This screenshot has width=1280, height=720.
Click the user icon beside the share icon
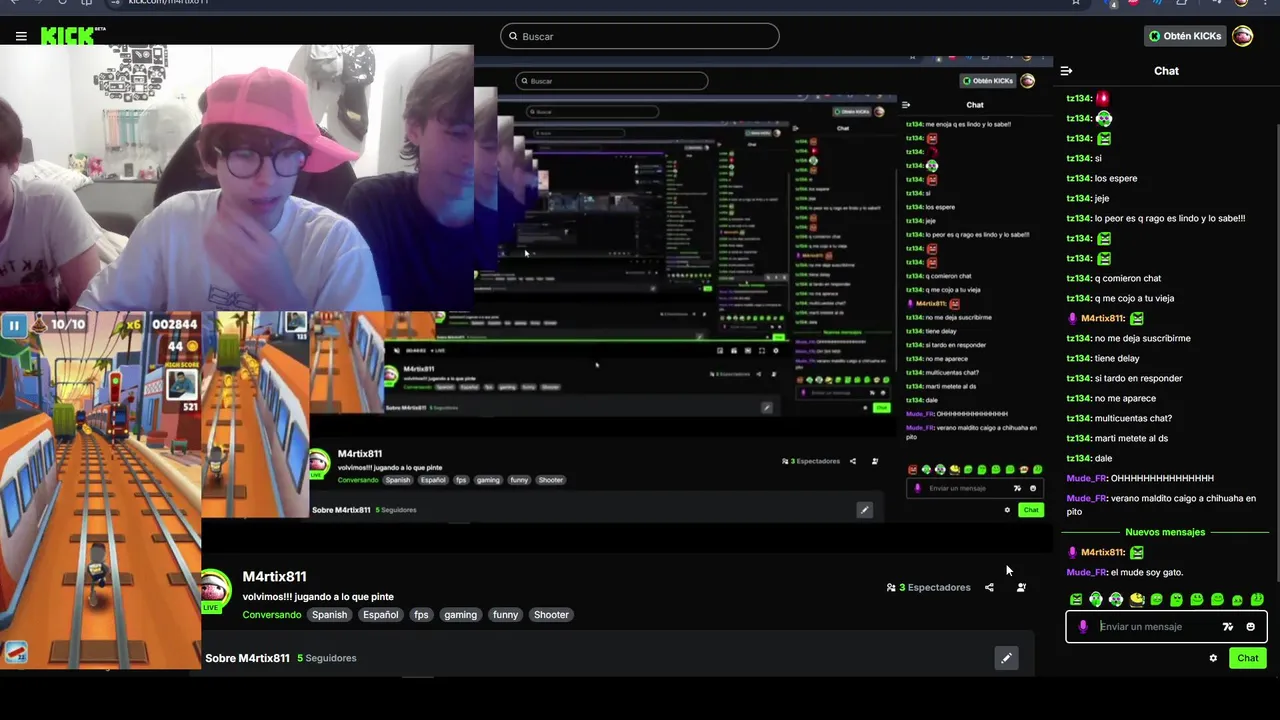1021,588
